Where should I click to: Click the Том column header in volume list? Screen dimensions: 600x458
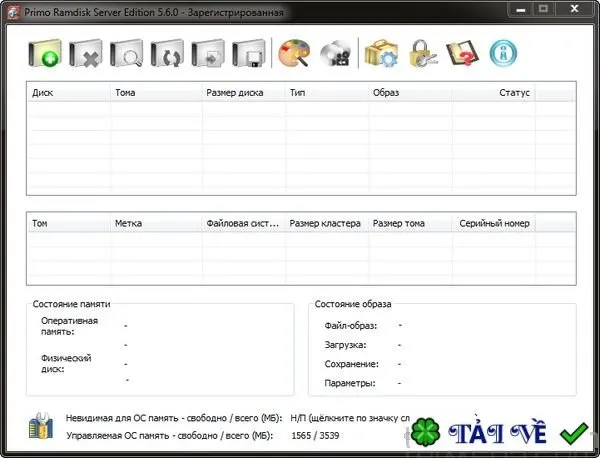(69, 223)
